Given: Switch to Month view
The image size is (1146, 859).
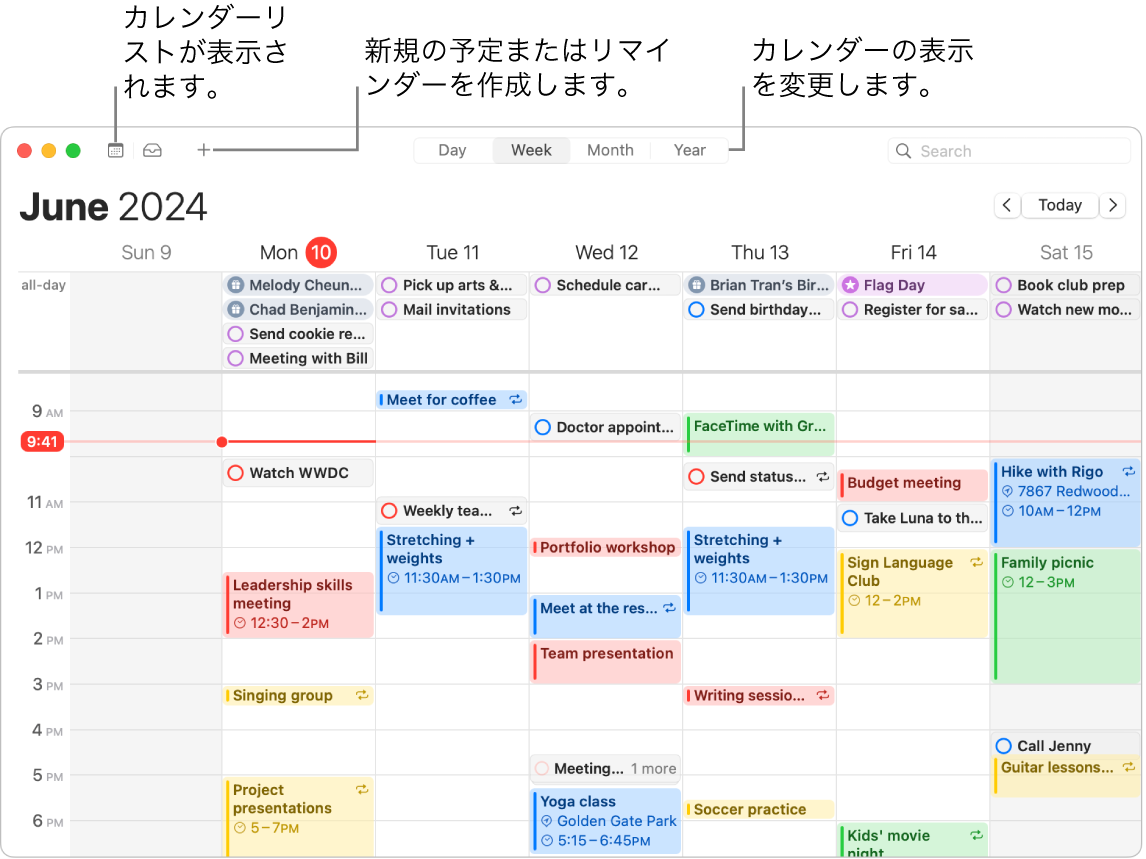Looking at the screenshot, I should (x=610, y=150).
